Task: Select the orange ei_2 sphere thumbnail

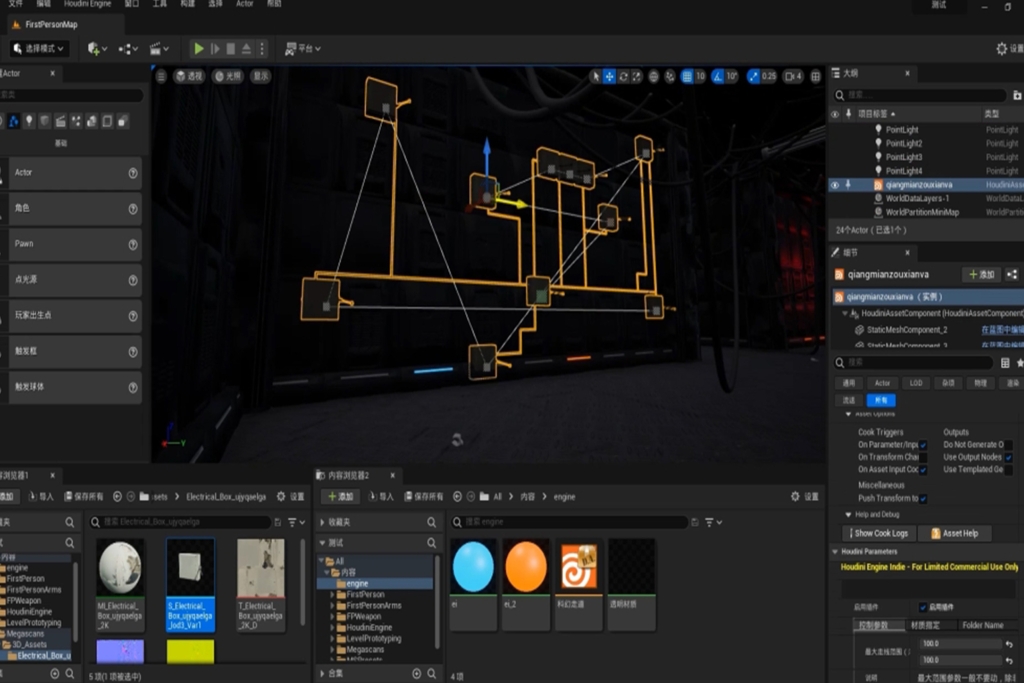Action: click(527, 565)
